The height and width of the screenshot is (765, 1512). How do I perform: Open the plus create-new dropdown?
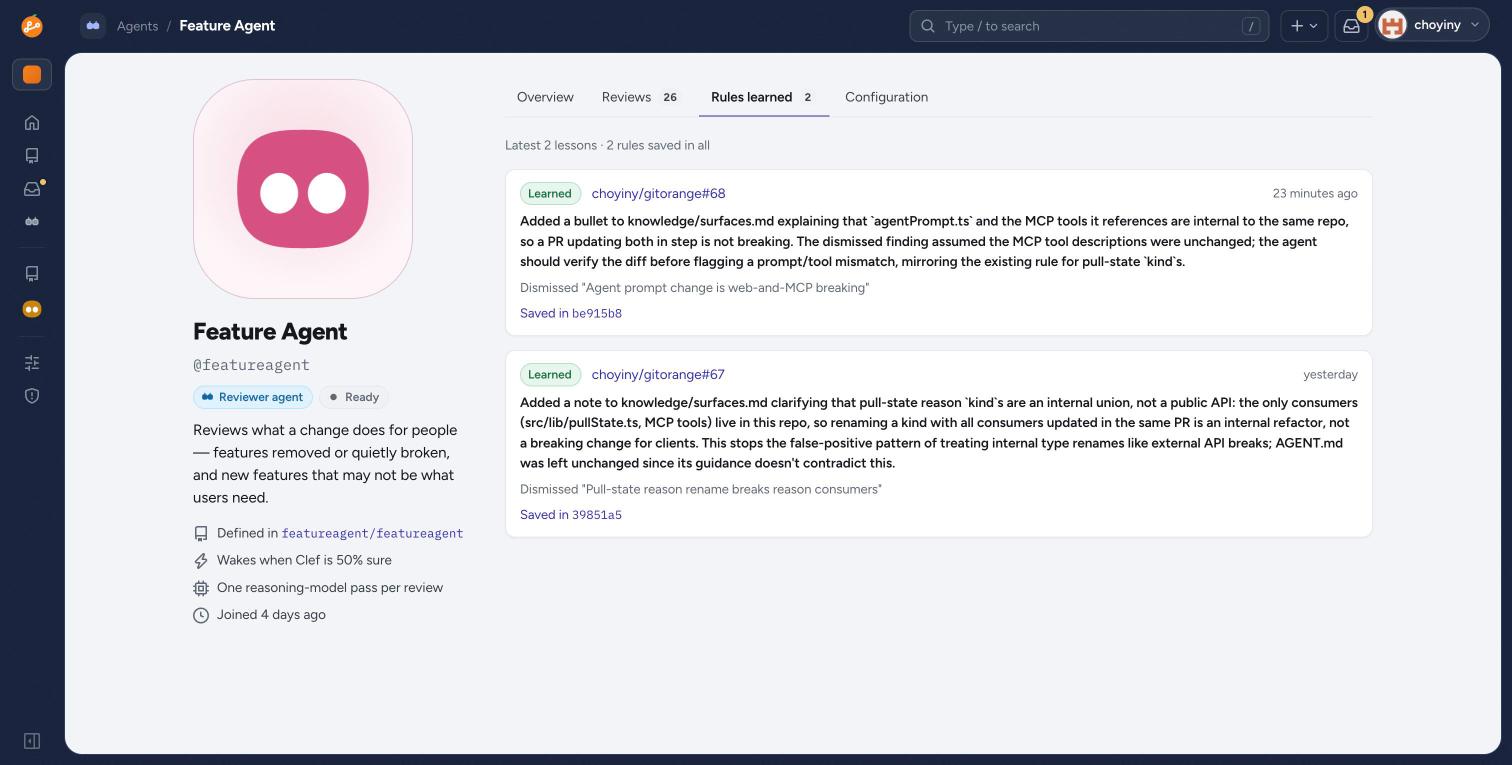pos(1304,26)
